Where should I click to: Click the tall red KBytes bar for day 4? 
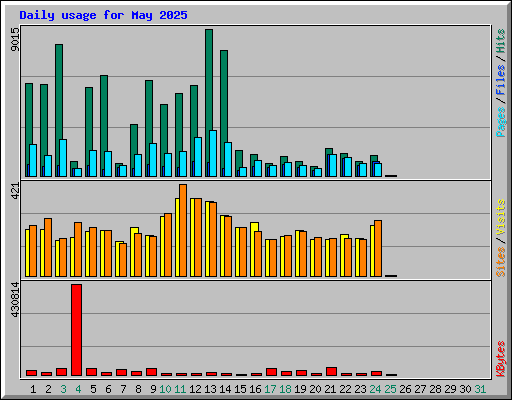click(x=76, y=330)
